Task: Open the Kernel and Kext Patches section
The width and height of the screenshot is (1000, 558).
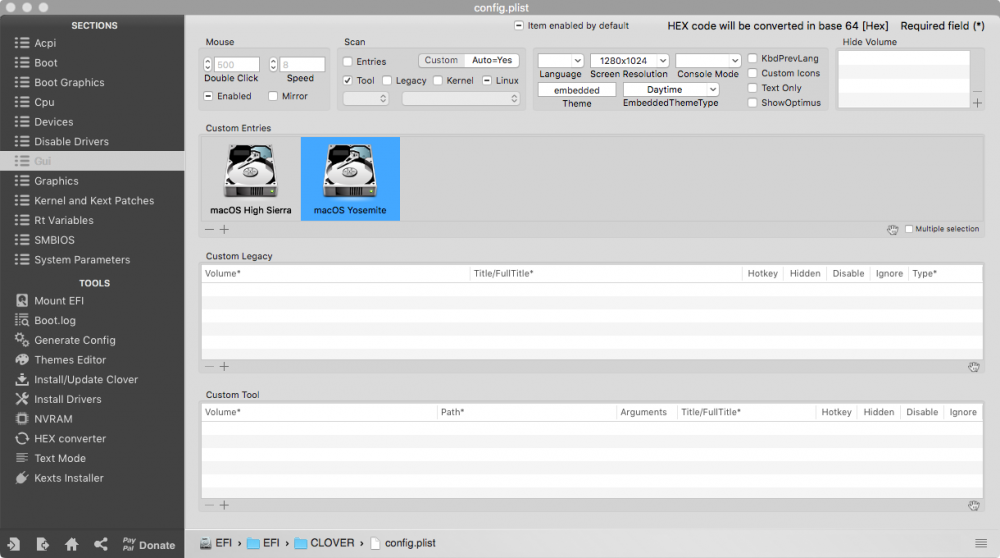Action: 92,200
